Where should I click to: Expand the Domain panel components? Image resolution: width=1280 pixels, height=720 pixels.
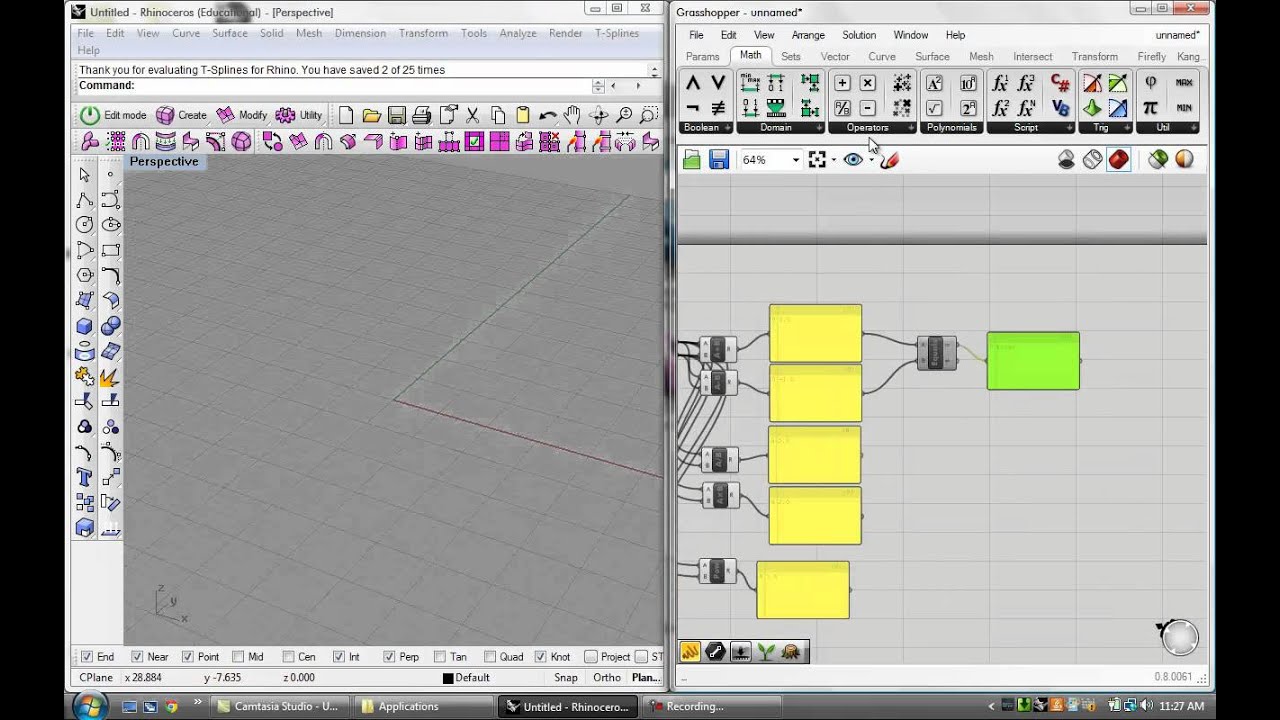820,128
